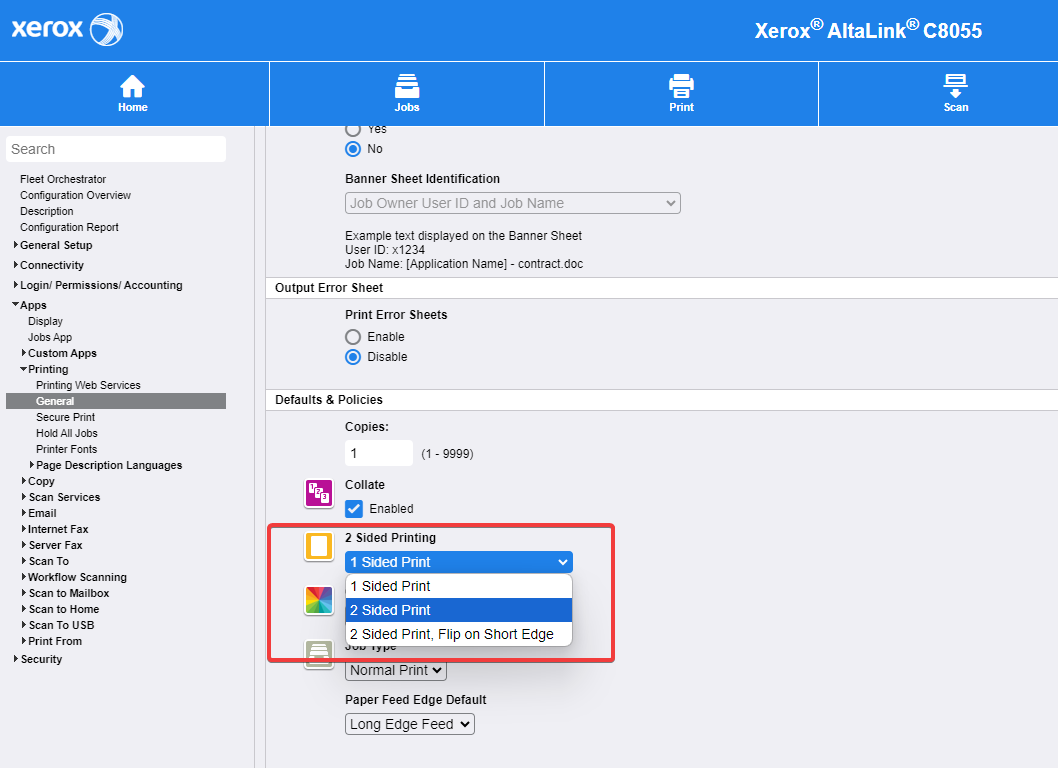The width and height of the screenshot is (1058, 768).
Task: Open the Paper Feed Edge Default dropdown
Action: tap(409, 724)
